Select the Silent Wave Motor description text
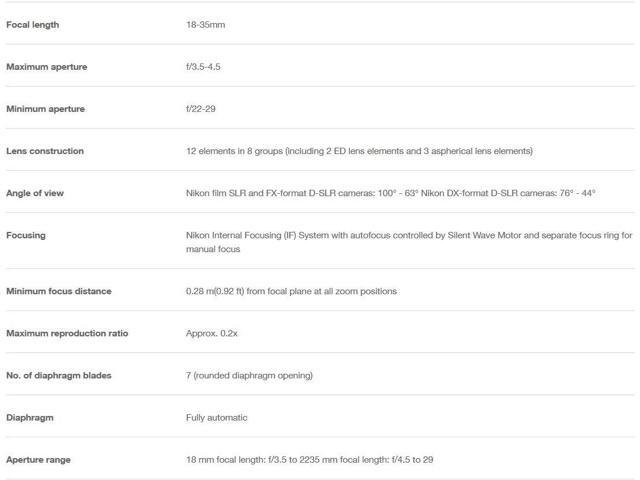 coord(409,242)
